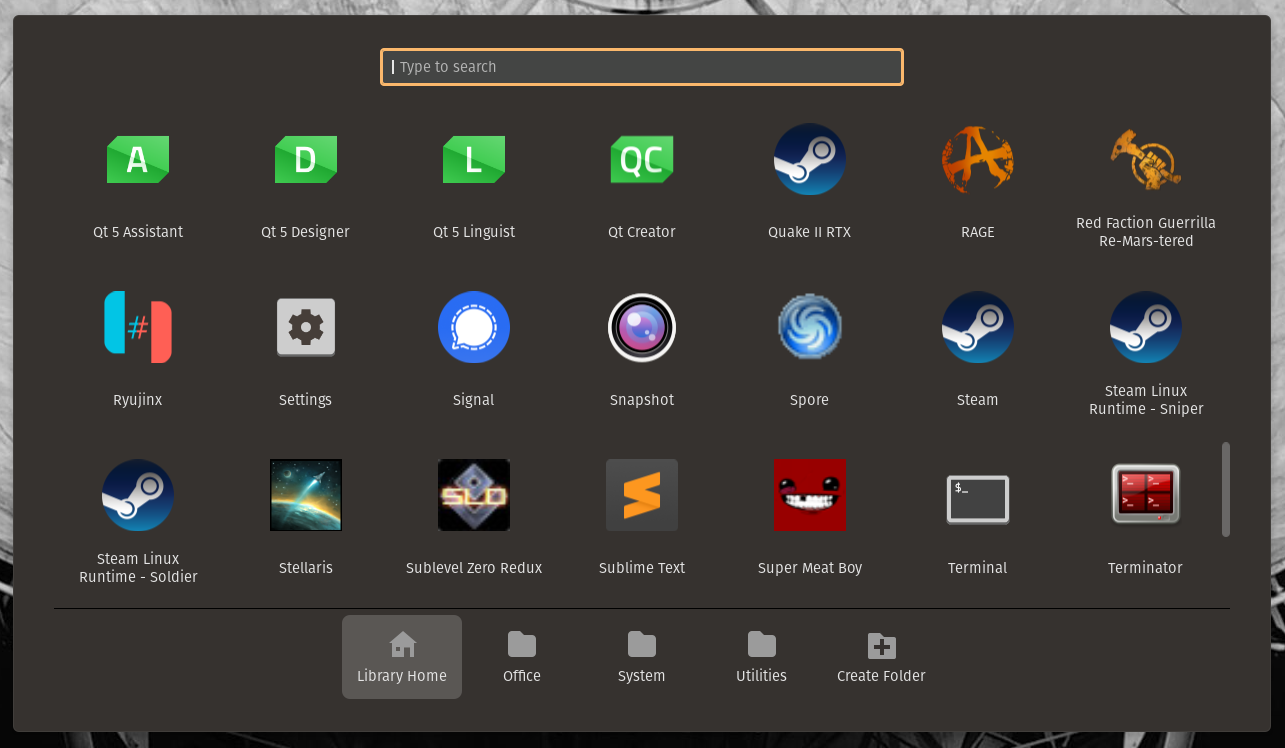
Task: Open the Terminal app
Action: [978, 500]
